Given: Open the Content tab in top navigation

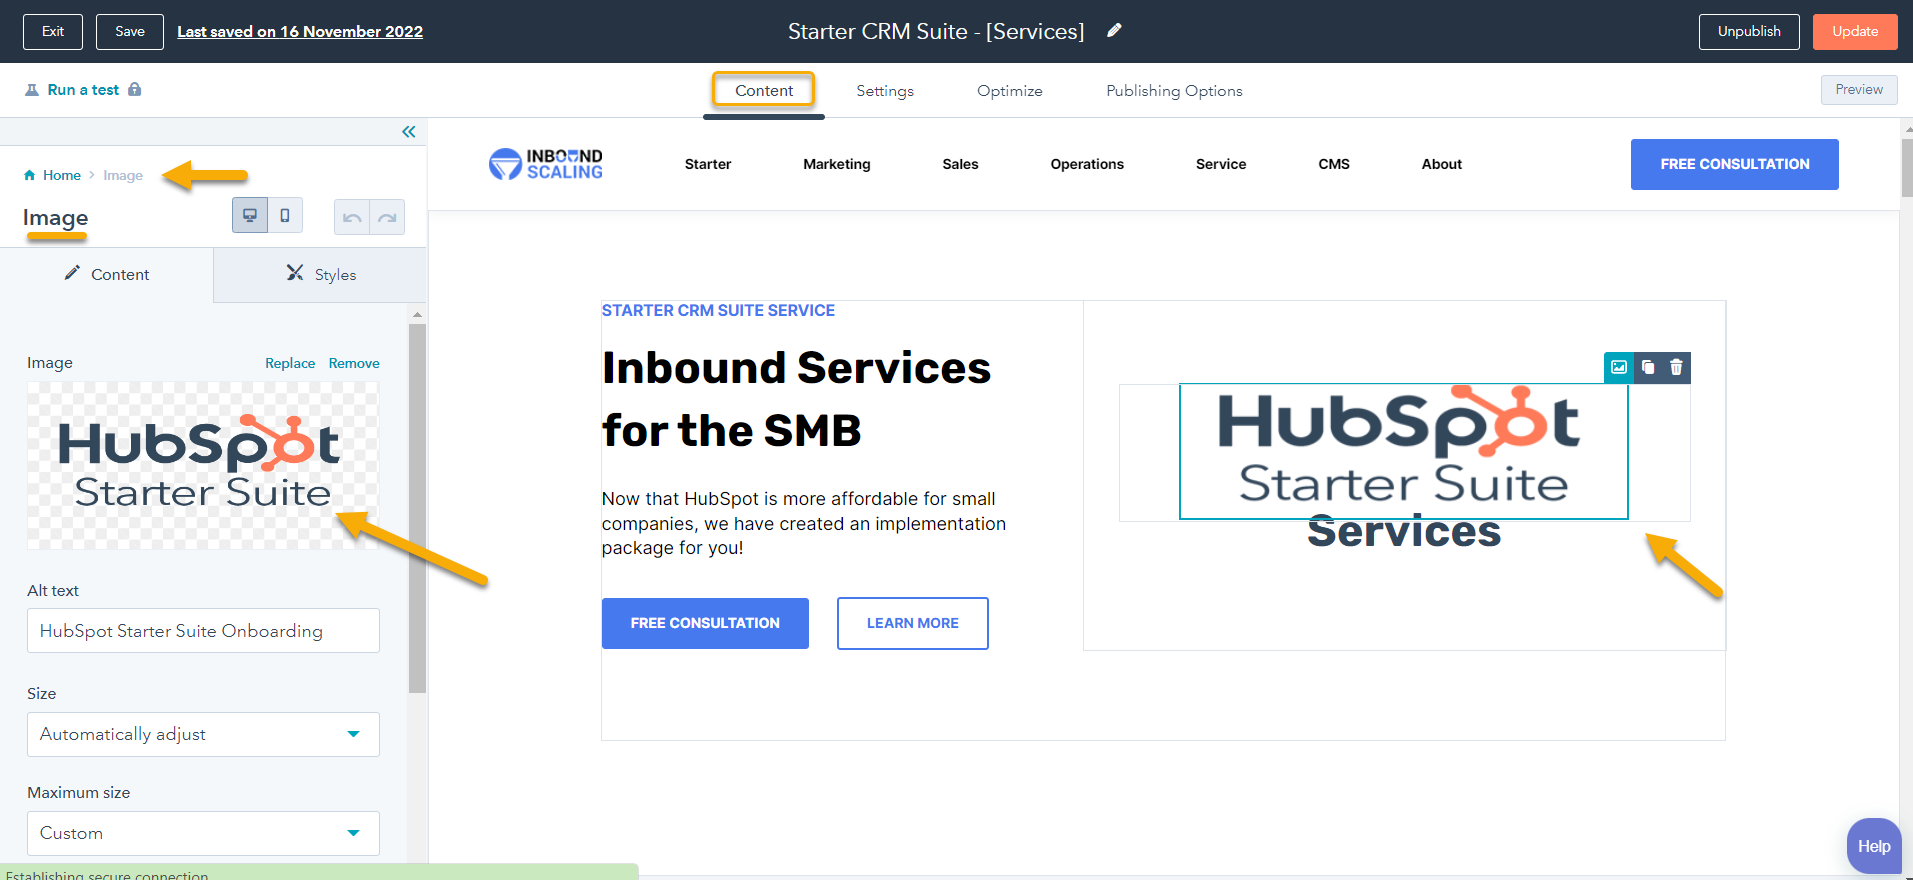Looking at the screenshot, I should point(764,90).
